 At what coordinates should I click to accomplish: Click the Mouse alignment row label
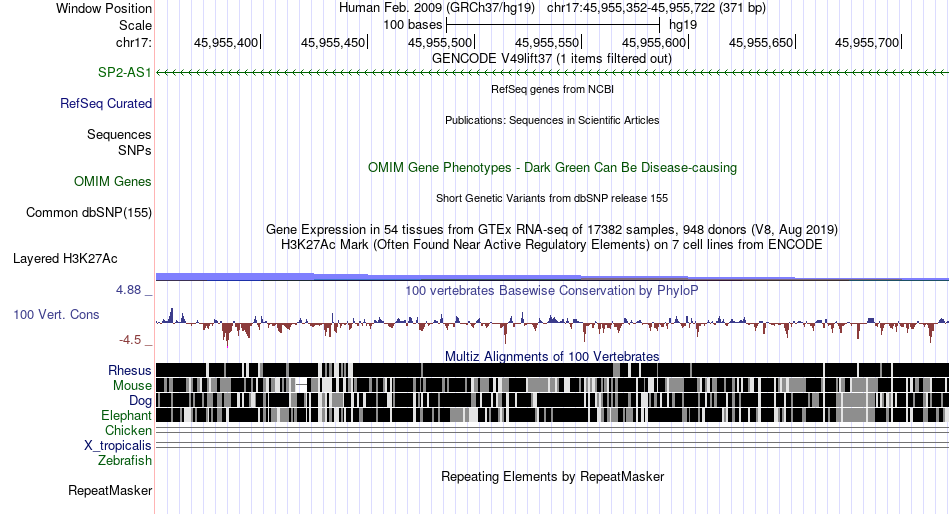pos(132,386)
